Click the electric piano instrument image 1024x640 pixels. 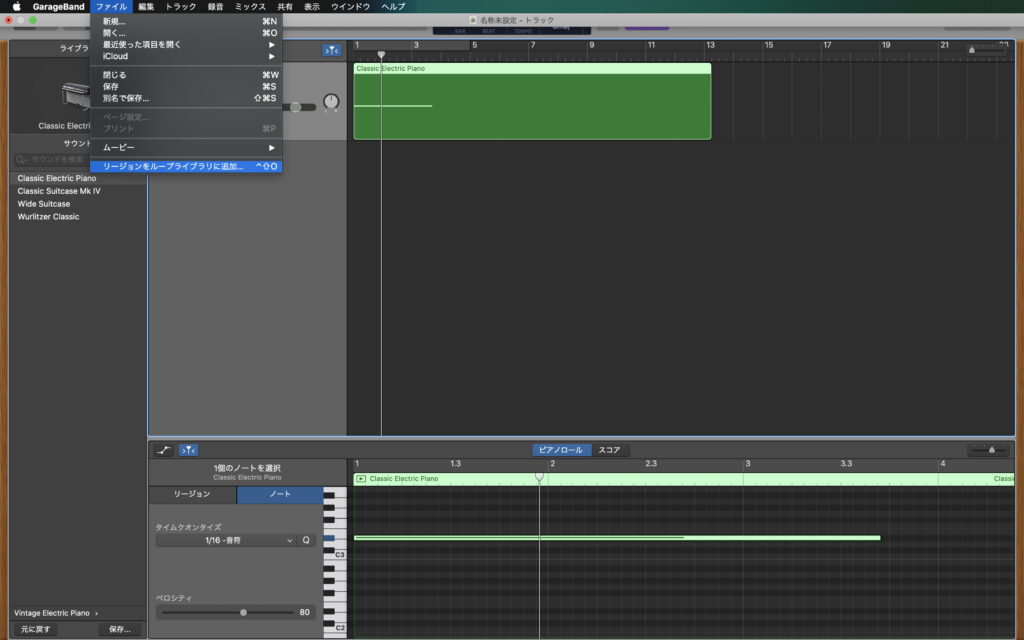click(76, 96)
